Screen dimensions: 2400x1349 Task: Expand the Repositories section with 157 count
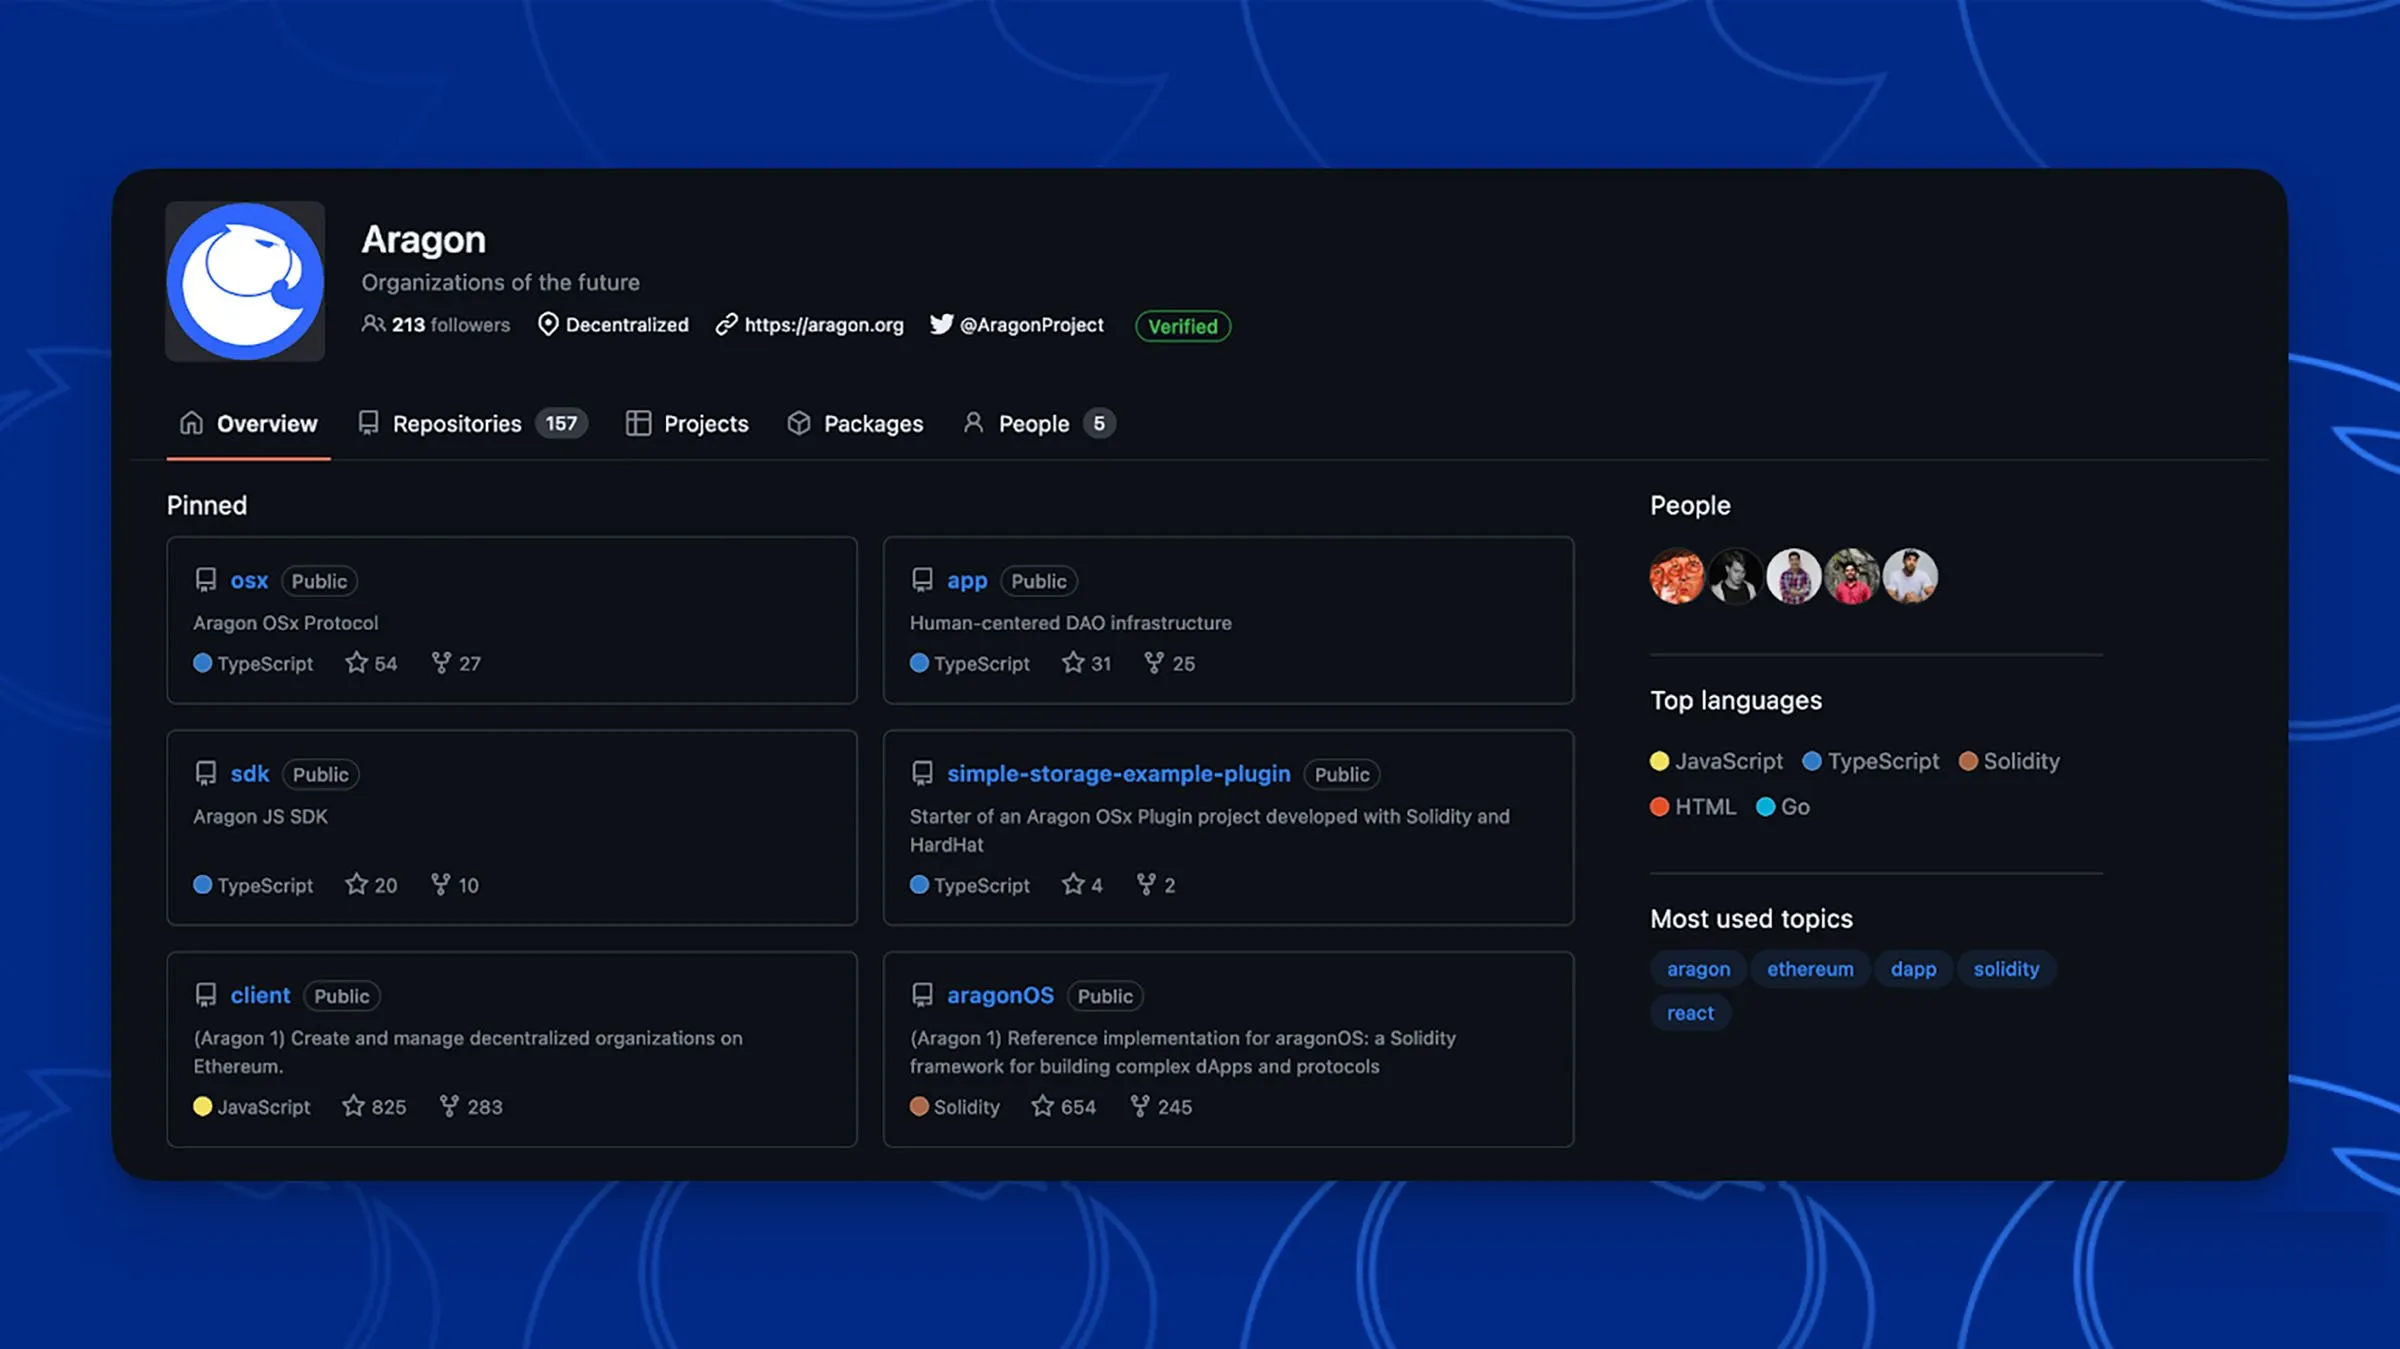click(466, 424)
